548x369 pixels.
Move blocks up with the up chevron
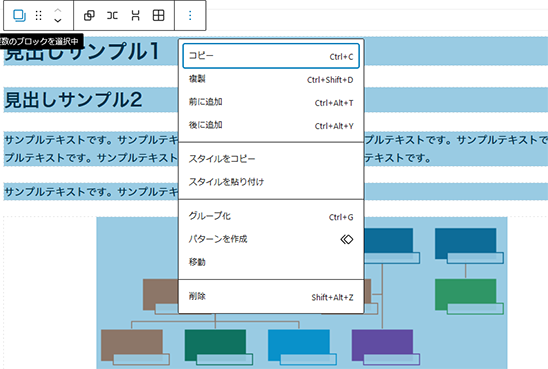pyautogui.click(x=58, y=10)
